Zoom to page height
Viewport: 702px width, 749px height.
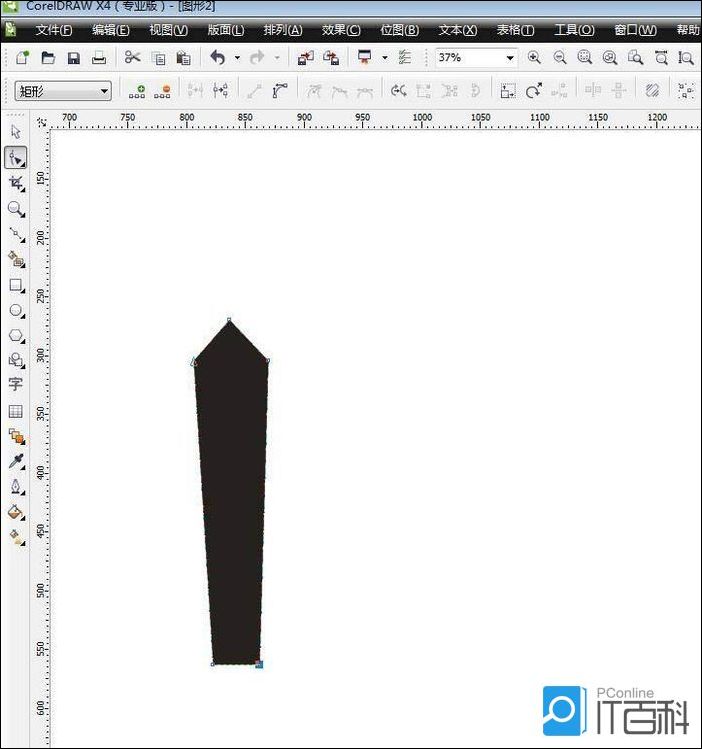[686, 58]
